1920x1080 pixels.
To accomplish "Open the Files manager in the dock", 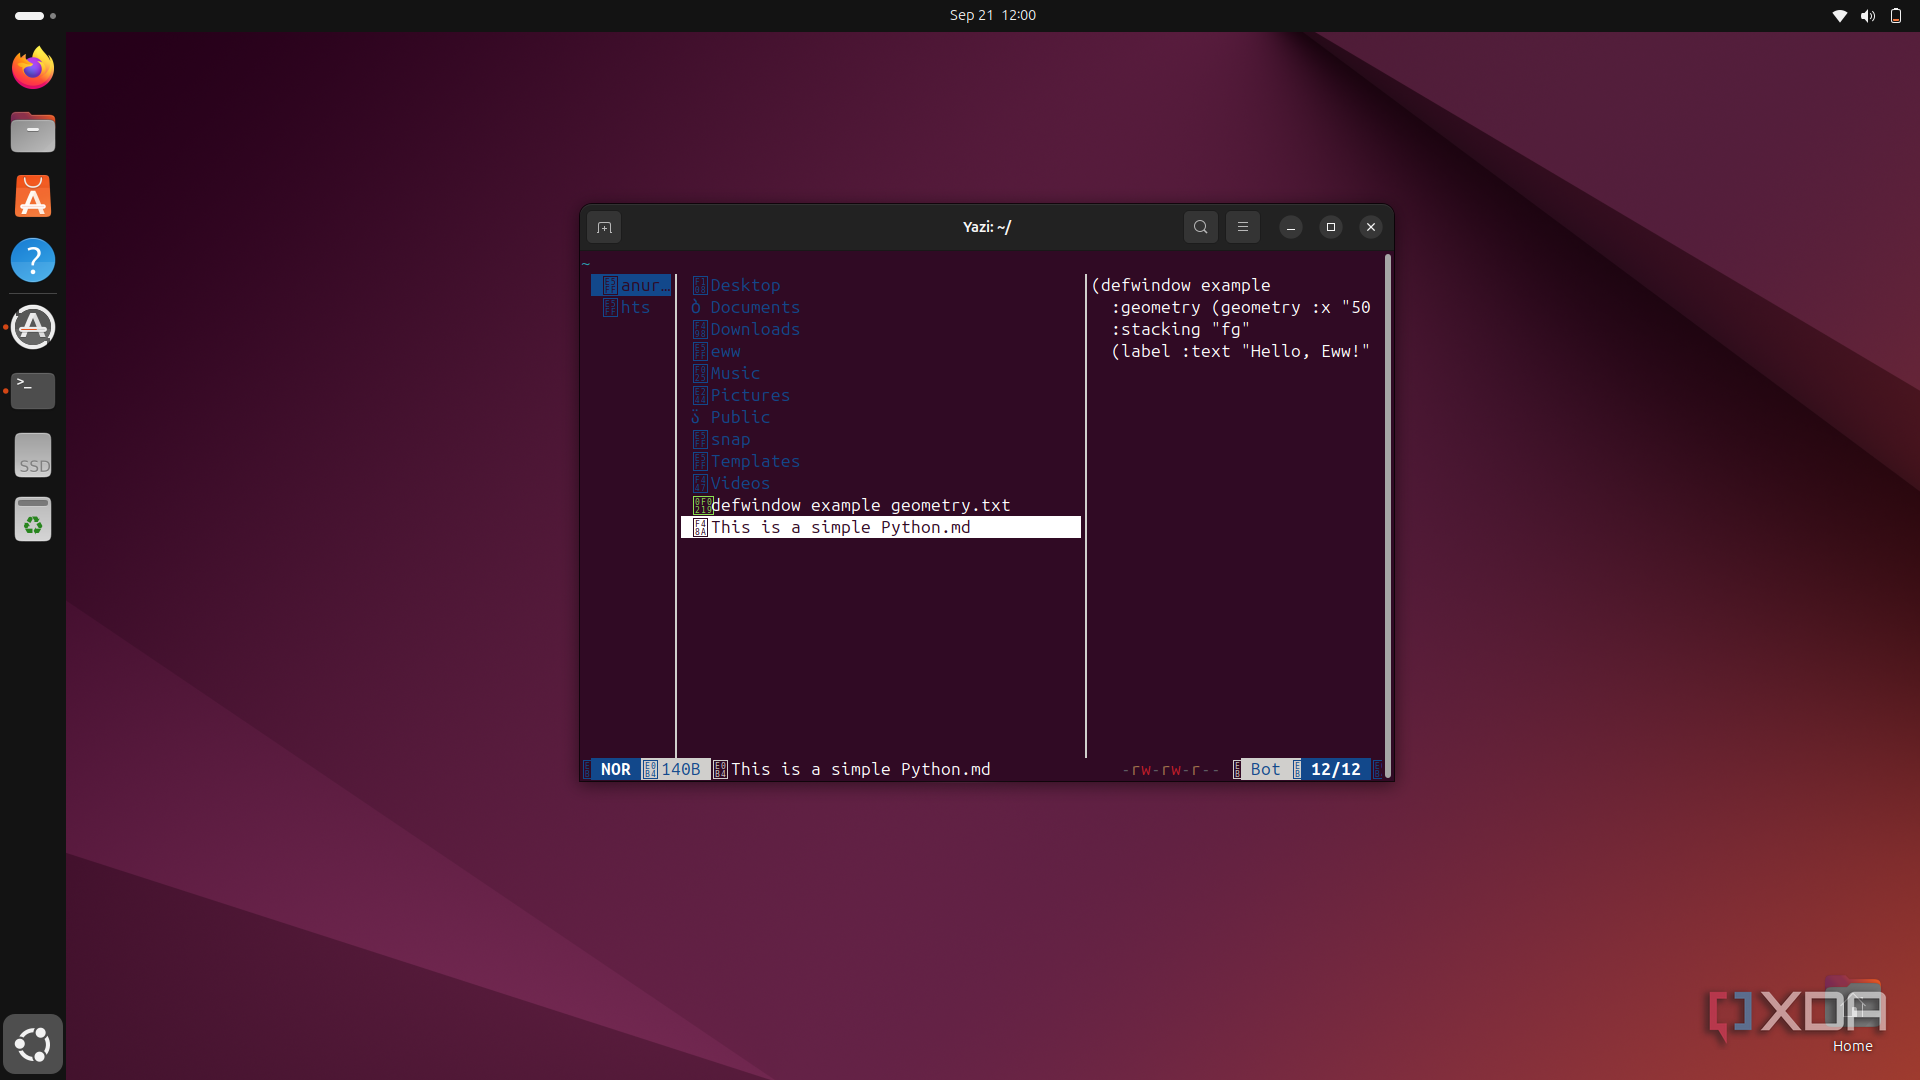I will coord(33,132).
